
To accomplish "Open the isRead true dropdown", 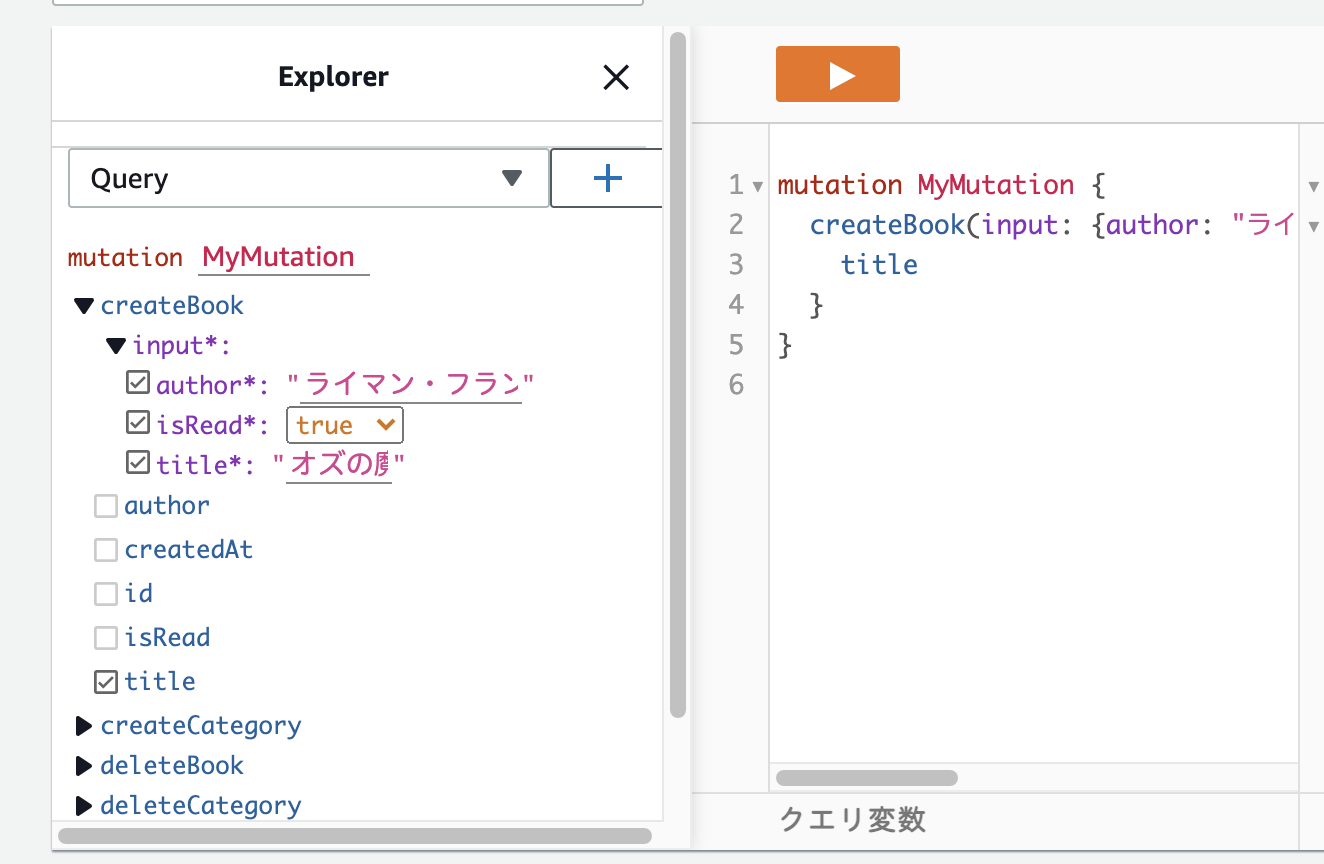I will (345, 425).
